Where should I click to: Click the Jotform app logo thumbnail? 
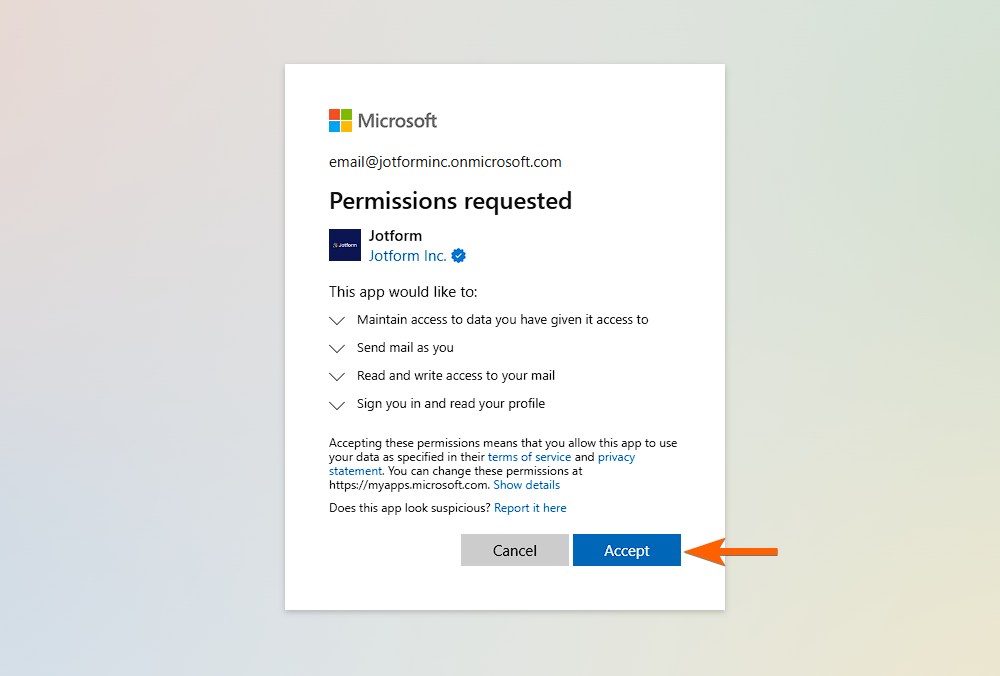(345, 245)
